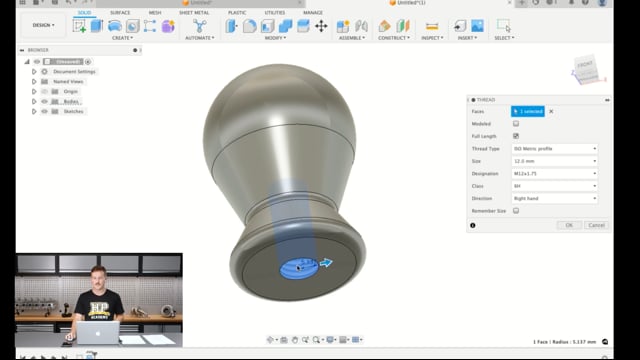Viewport: 640px width, 360px height.
Task: Select the Fillet tool icon
Action: (x=249, y=26)
